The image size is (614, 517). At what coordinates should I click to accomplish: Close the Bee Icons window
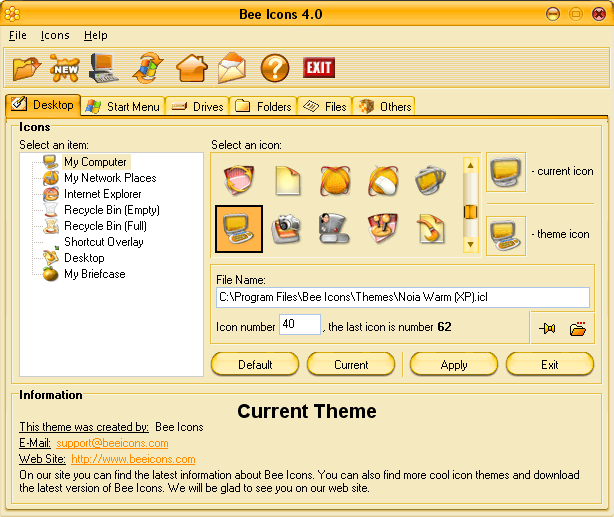(599, 14)
